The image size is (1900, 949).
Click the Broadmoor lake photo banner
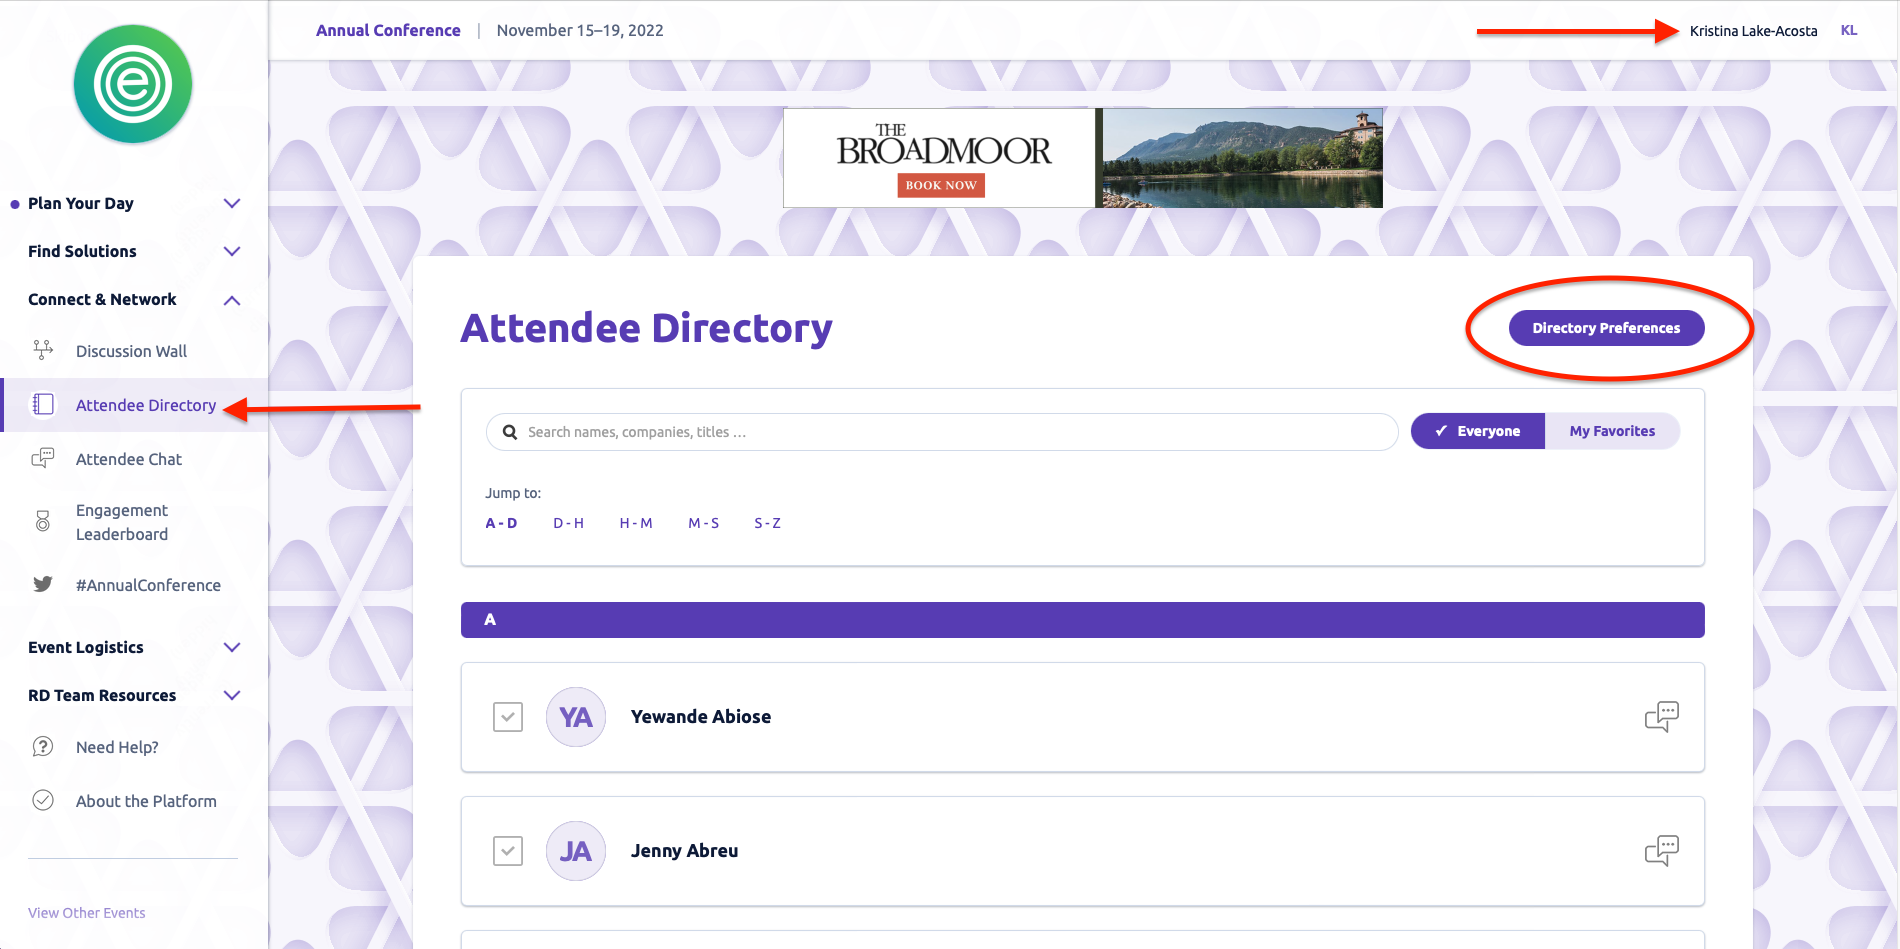tap(1243, 158)
